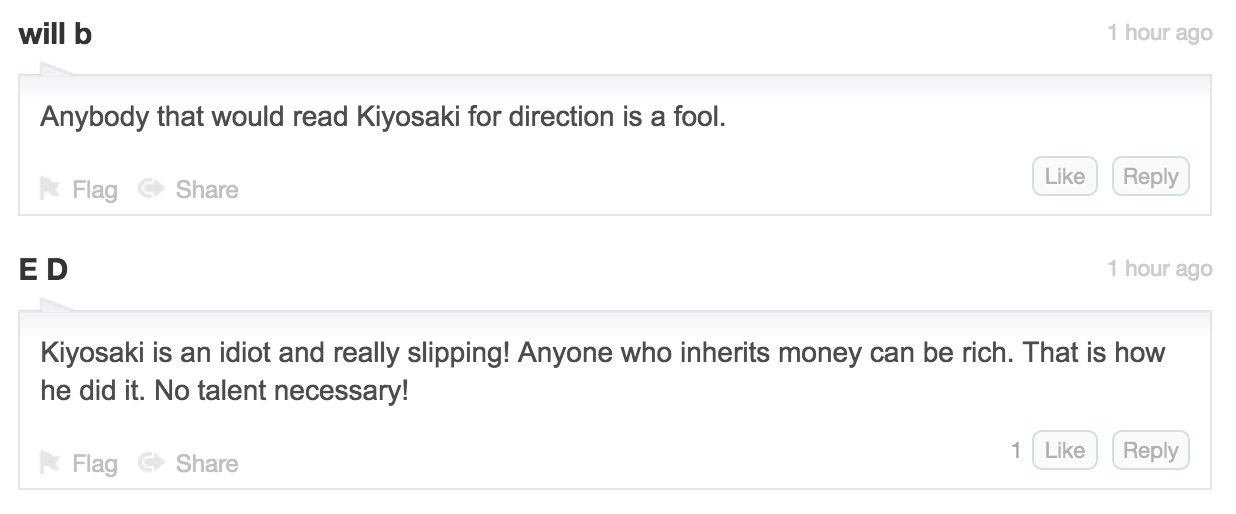This screenshot has width=1236, height=514.
Task: Like will b's comment about Kiyosaki
Action: point(1064,177)
